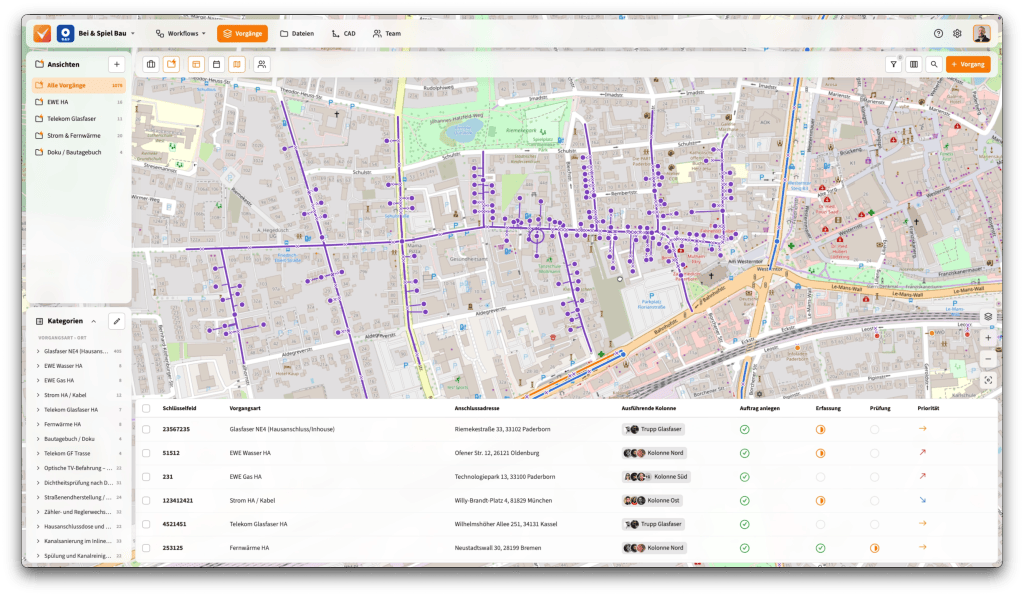
Task: Check the row with key 23567235
Action: tap(146, 430)
